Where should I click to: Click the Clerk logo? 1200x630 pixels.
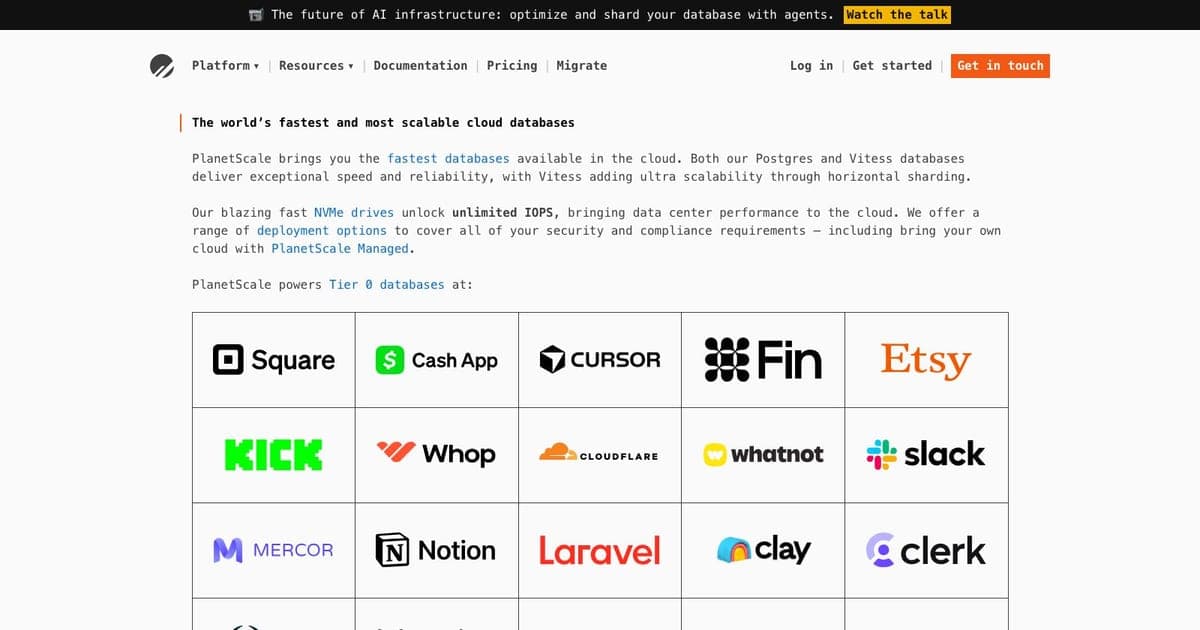coord(926,550)
